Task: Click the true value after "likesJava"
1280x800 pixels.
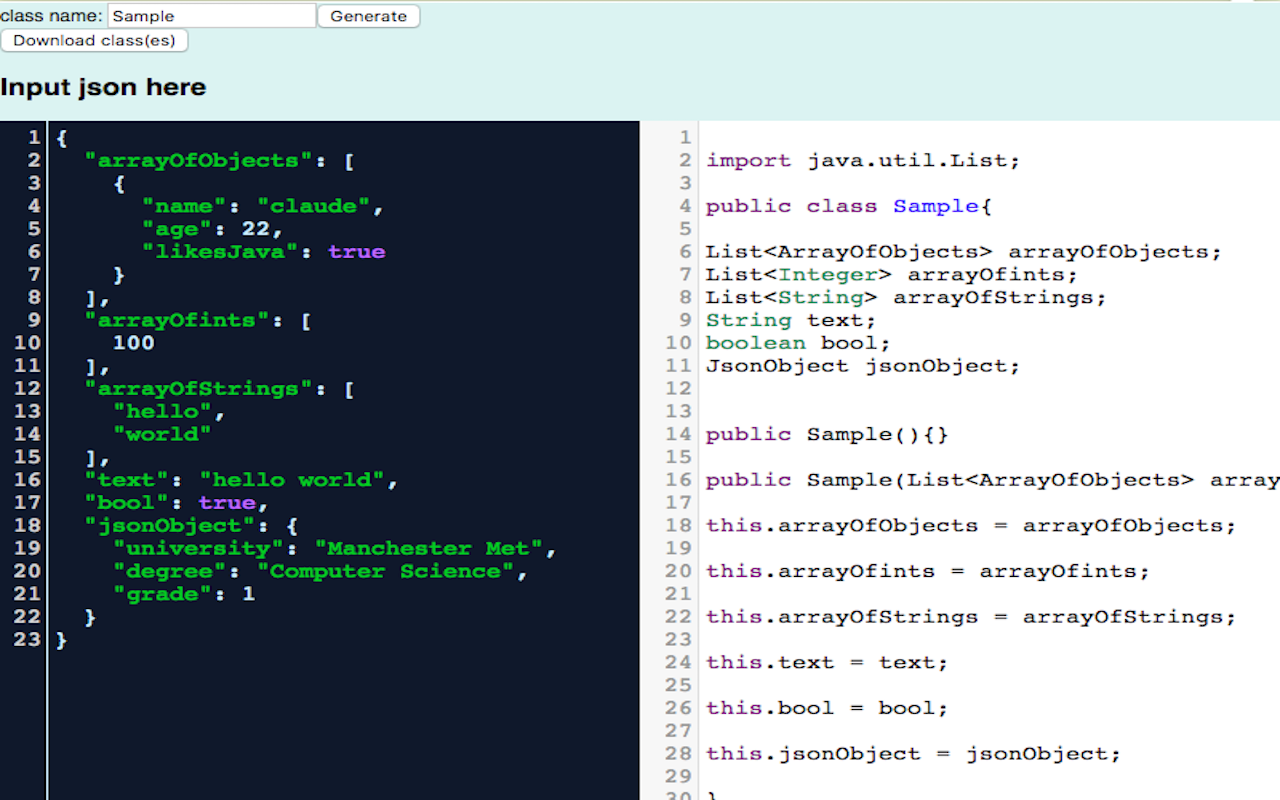Action: [x=357, y=252]
